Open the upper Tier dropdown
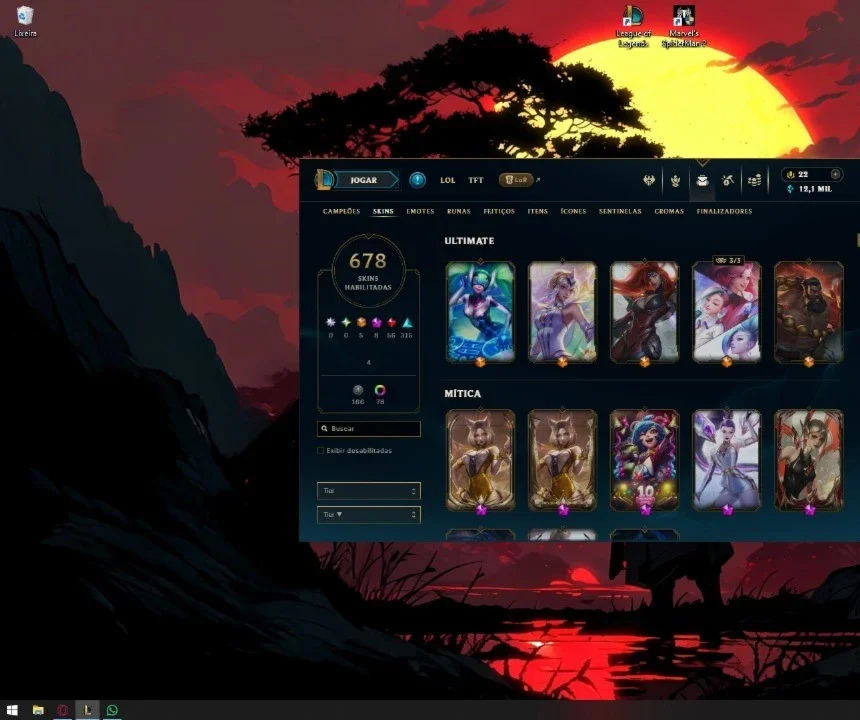 (x=369, y=491)
